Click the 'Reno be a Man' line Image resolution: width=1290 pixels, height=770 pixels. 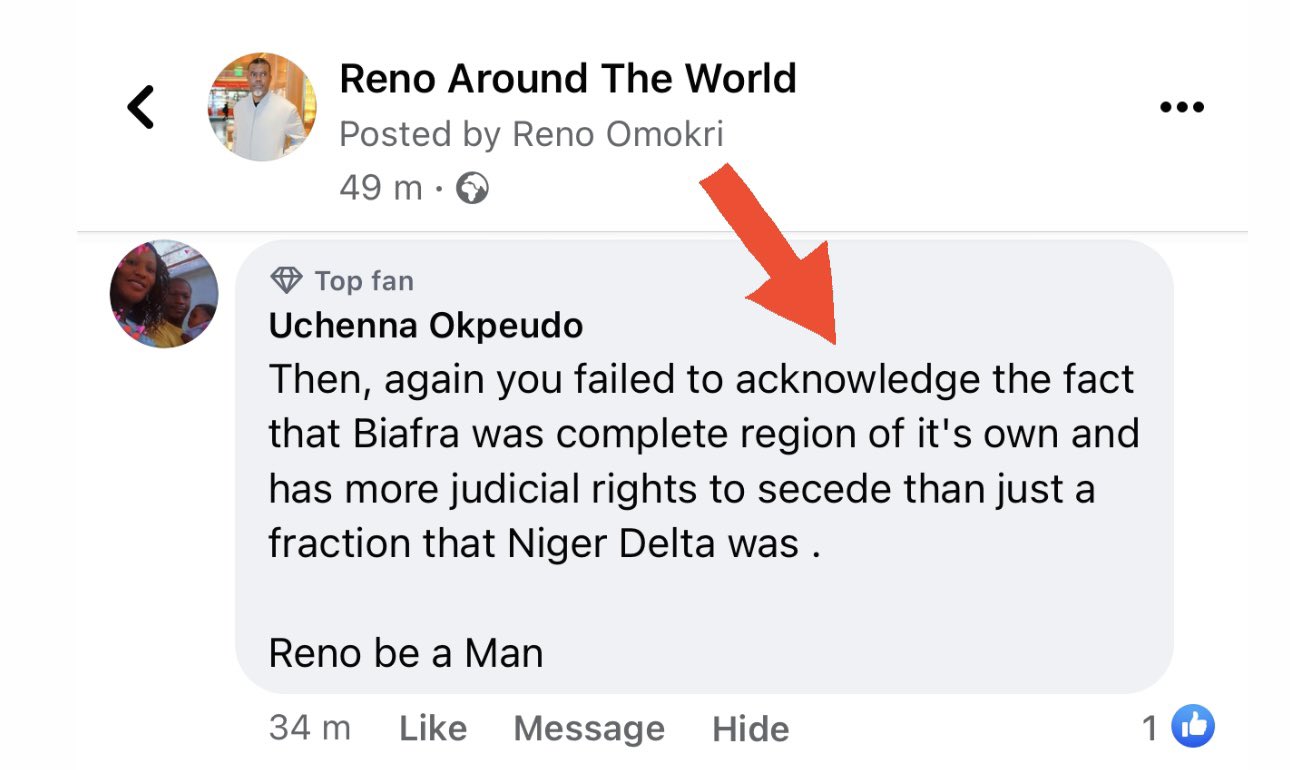click(x=406, y=653)
